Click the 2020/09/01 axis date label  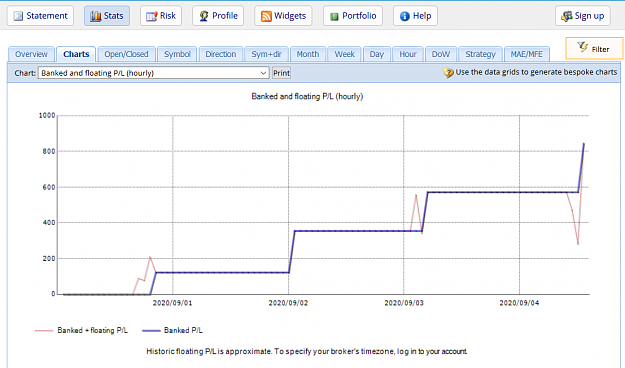tap(173, 303)
